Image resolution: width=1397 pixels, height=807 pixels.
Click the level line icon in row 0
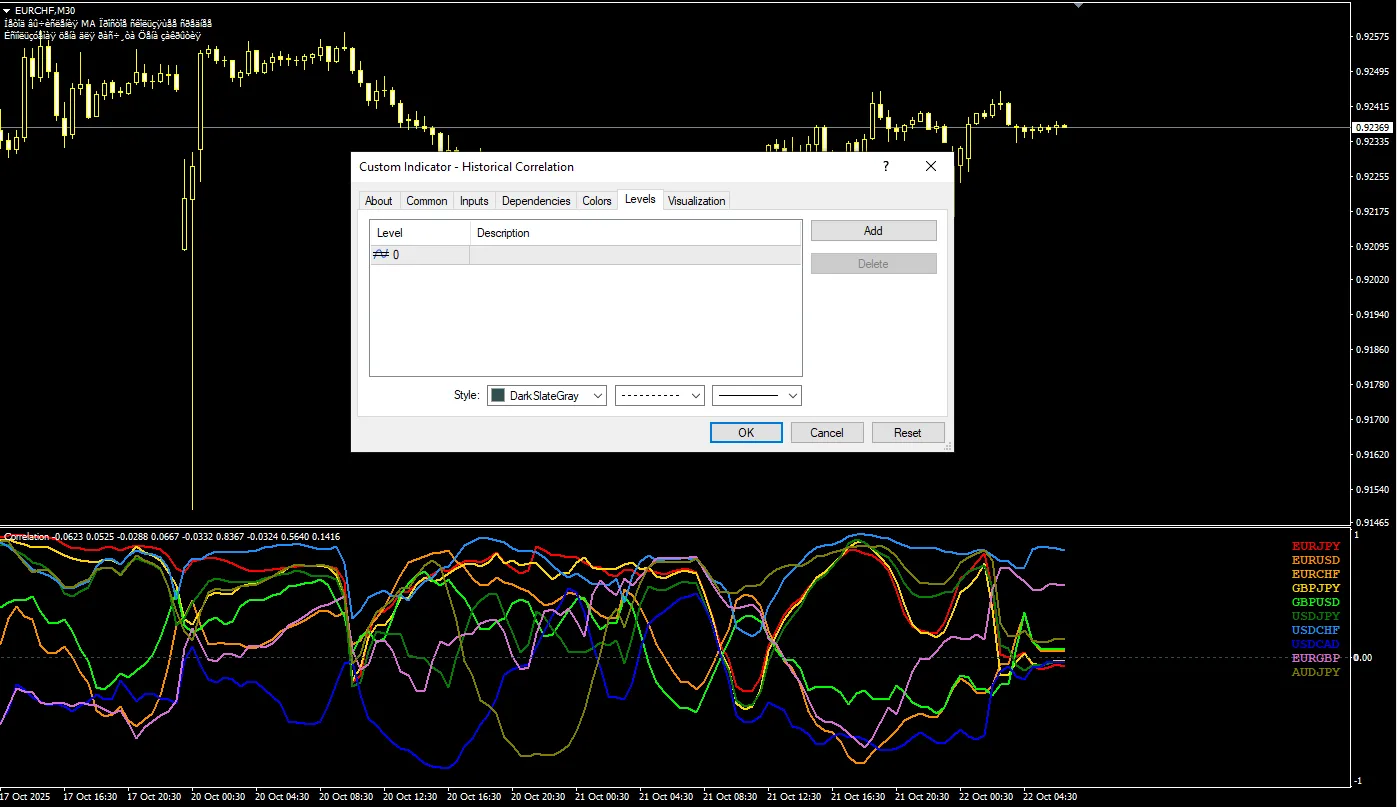[381, 255]
